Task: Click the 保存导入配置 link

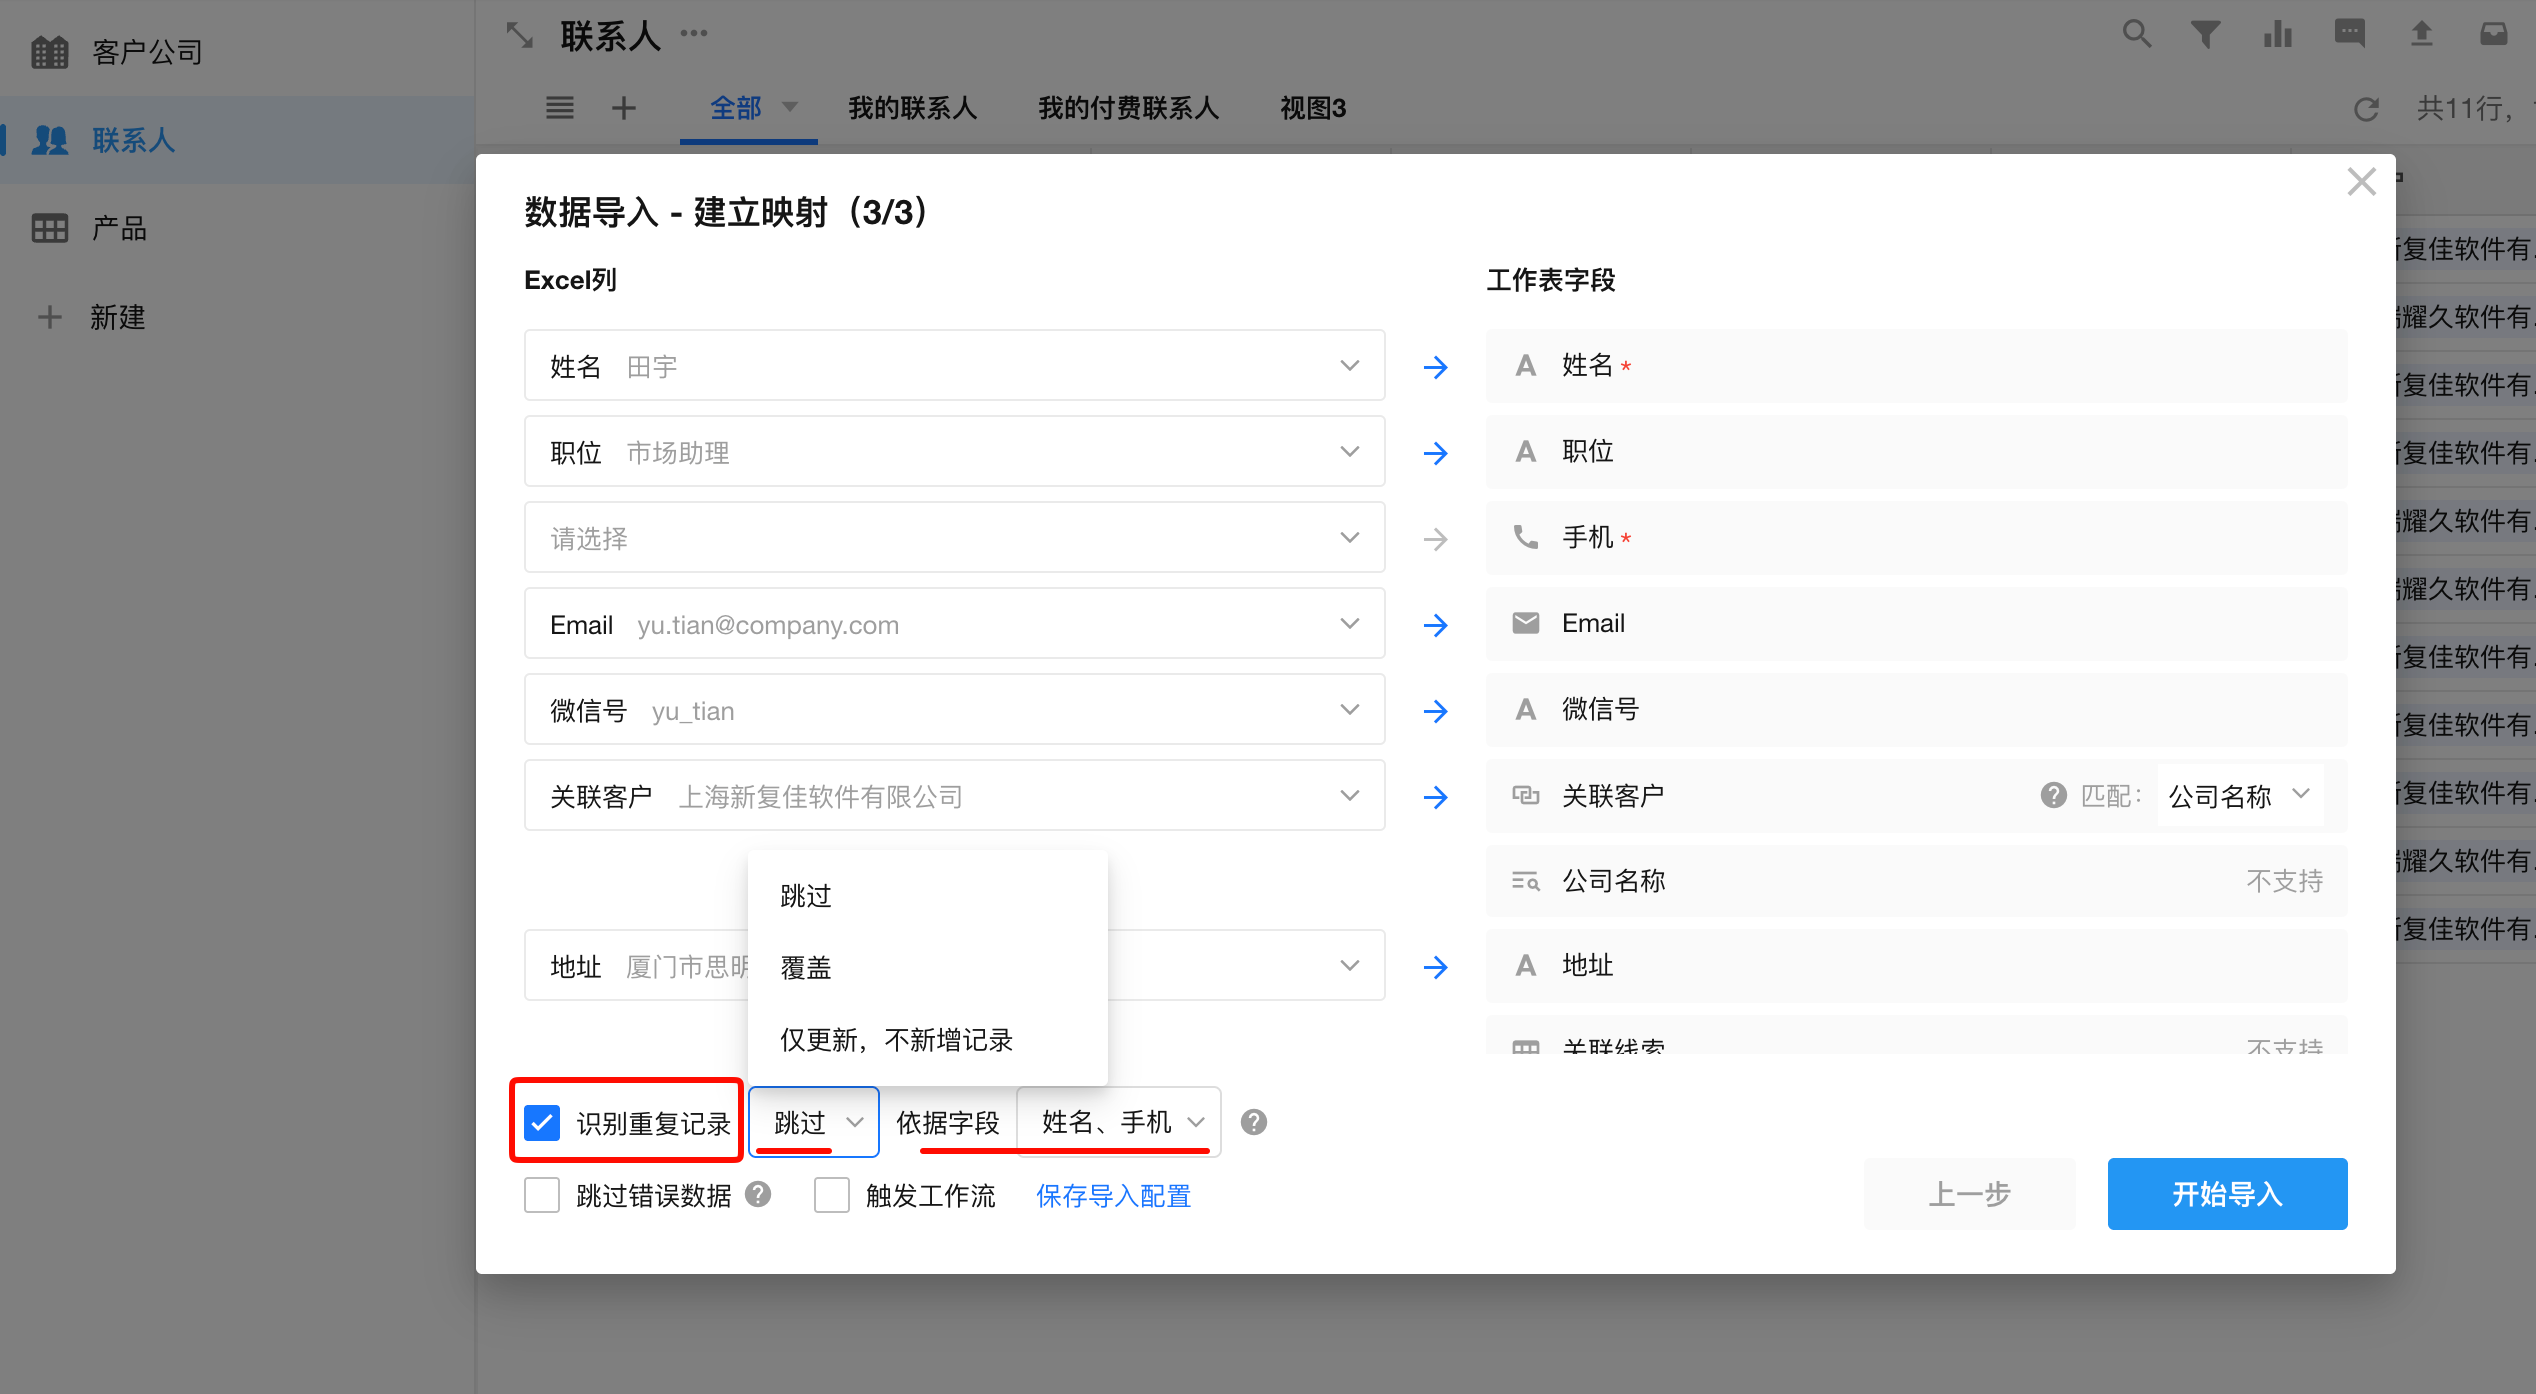Action: click(x=1113, y=1196)
